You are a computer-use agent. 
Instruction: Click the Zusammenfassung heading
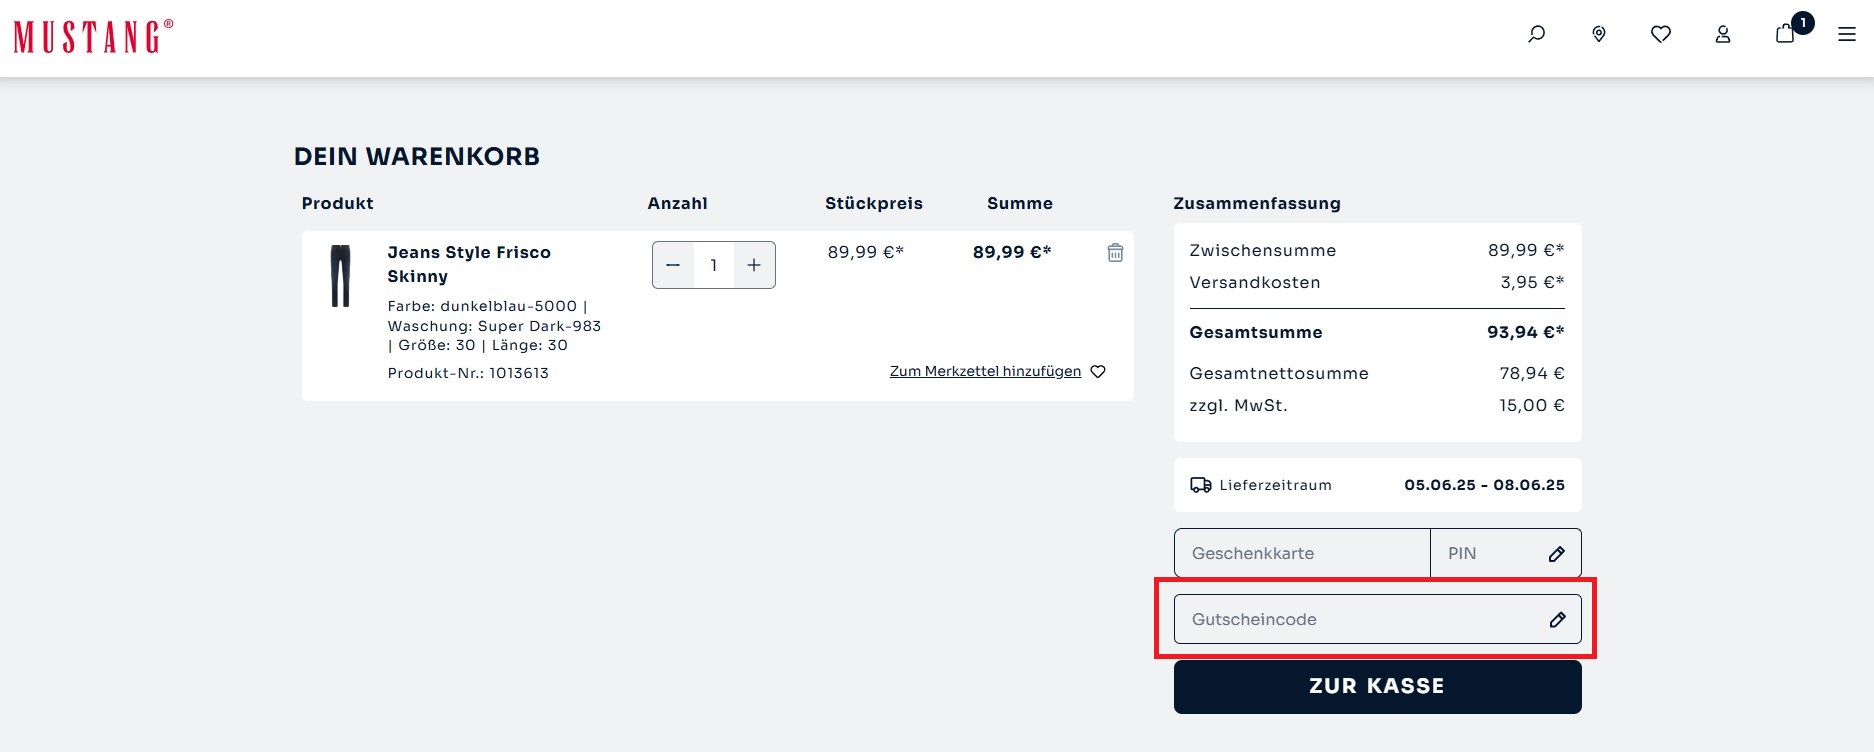pos(1257,203)
